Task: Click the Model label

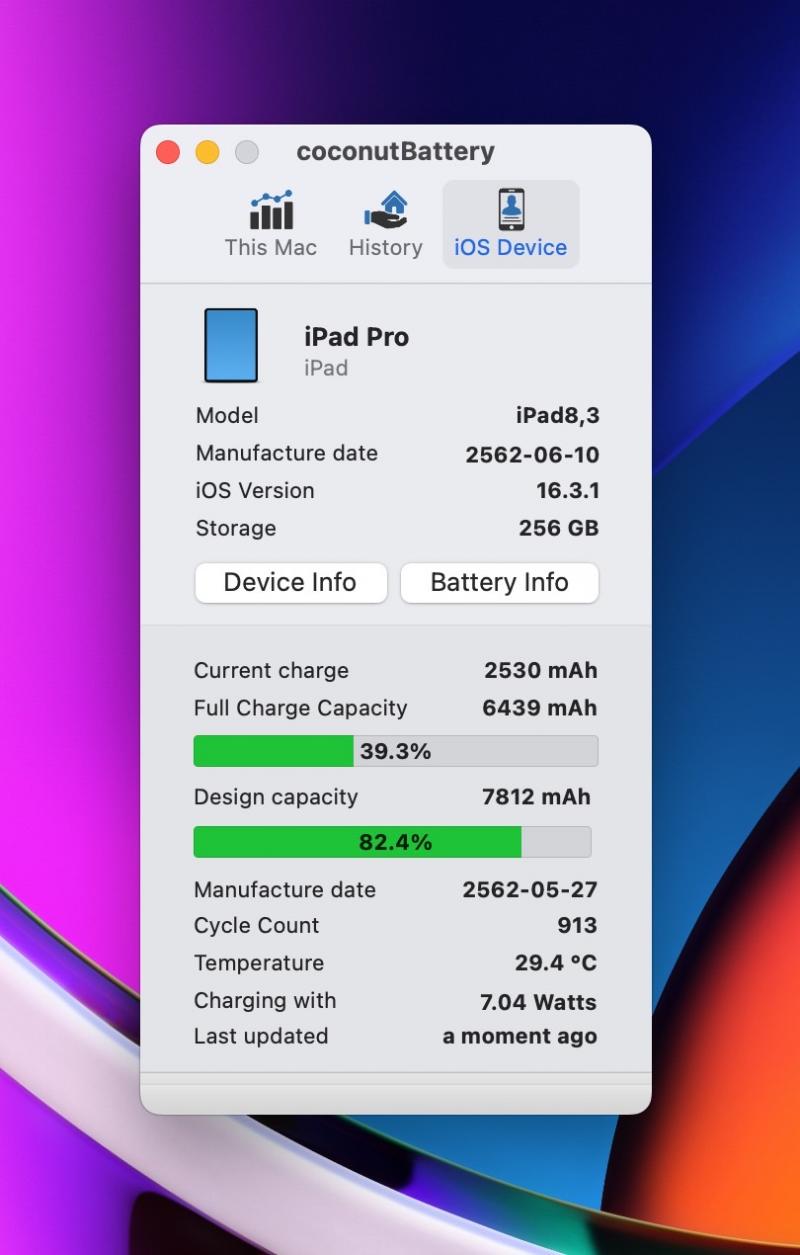Action: click(227, 416)
